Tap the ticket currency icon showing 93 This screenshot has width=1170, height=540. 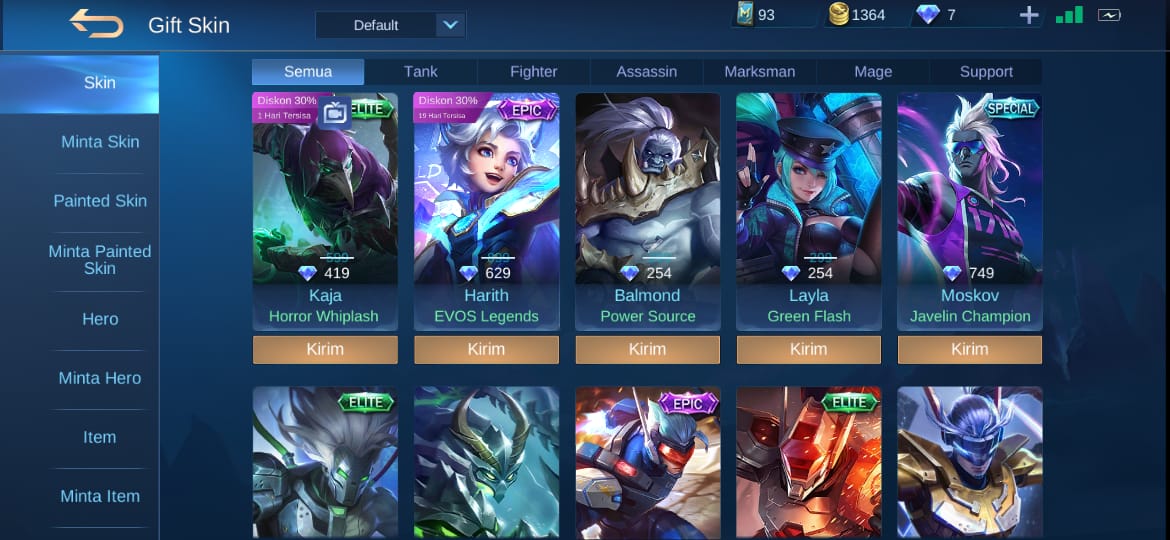click(x=744, y=14)
